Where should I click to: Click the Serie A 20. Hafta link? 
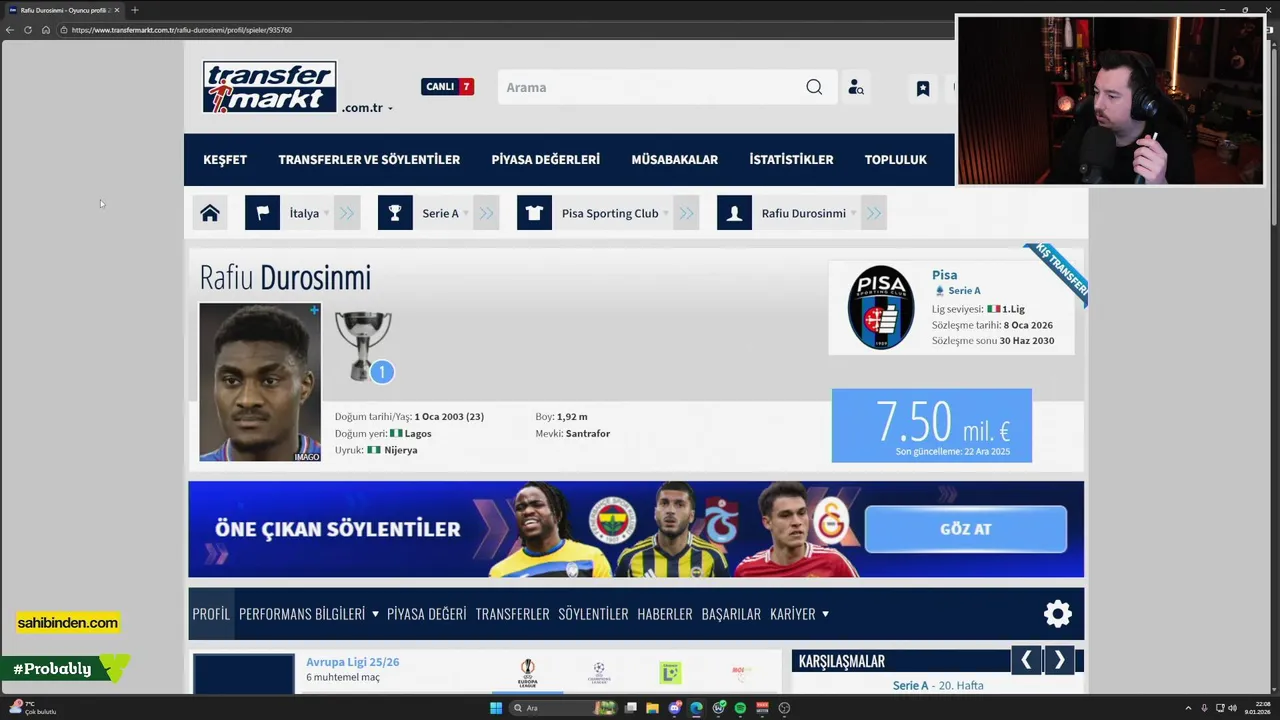coord(938,686)
